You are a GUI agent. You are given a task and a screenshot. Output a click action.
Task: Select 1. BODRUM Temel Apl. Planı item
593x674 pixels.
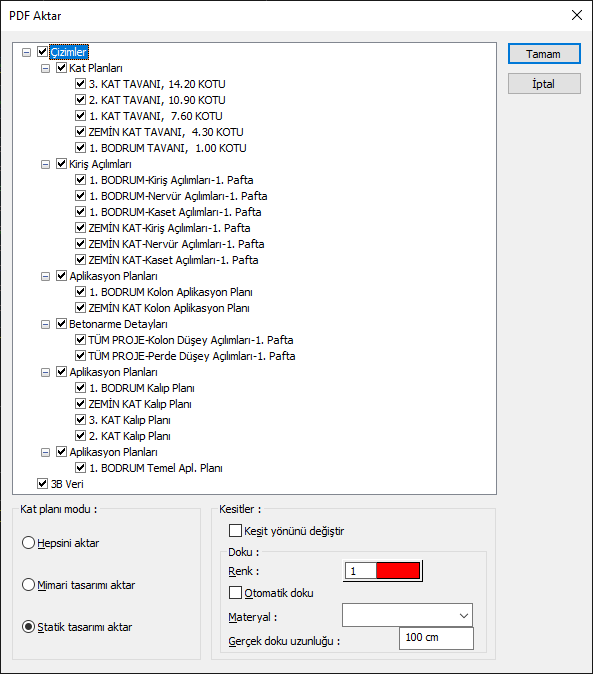[156, 468]
